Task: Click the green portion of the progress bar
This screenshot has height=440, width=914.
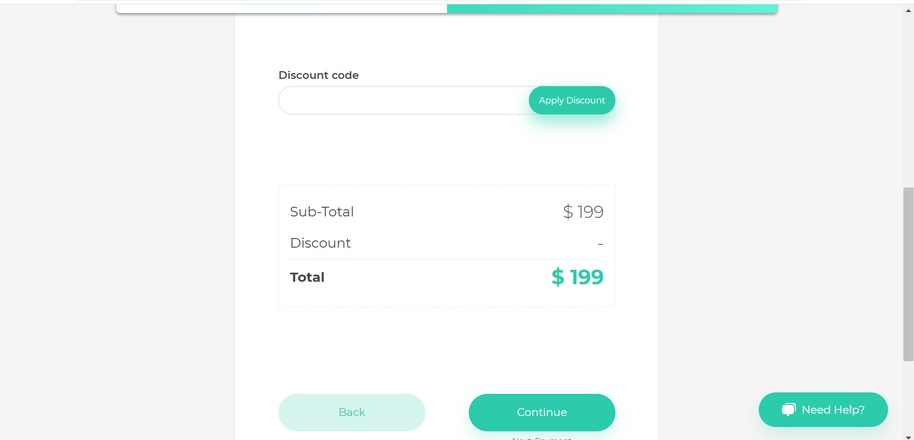Action: [x=612, y=8]
